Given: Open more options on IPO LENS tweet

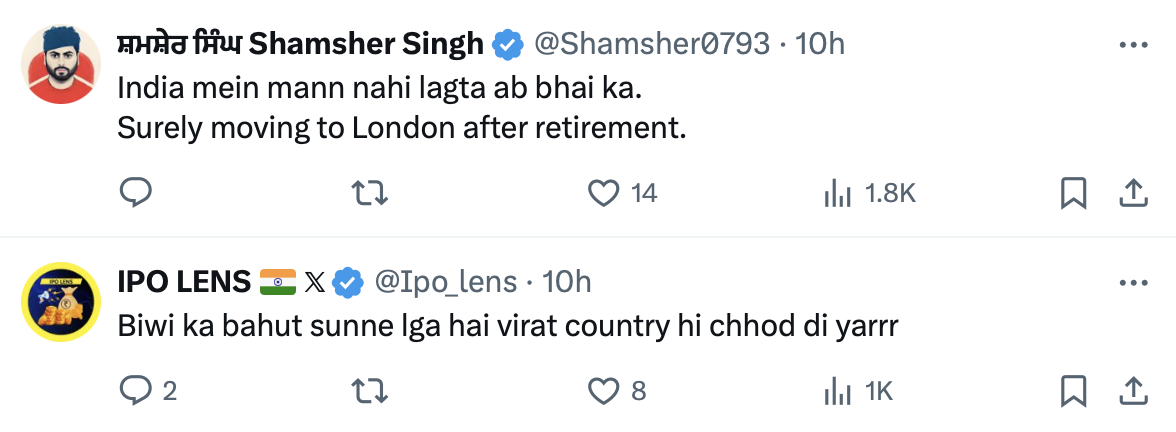Looking at the screenshot, I should click(1132, 284).
